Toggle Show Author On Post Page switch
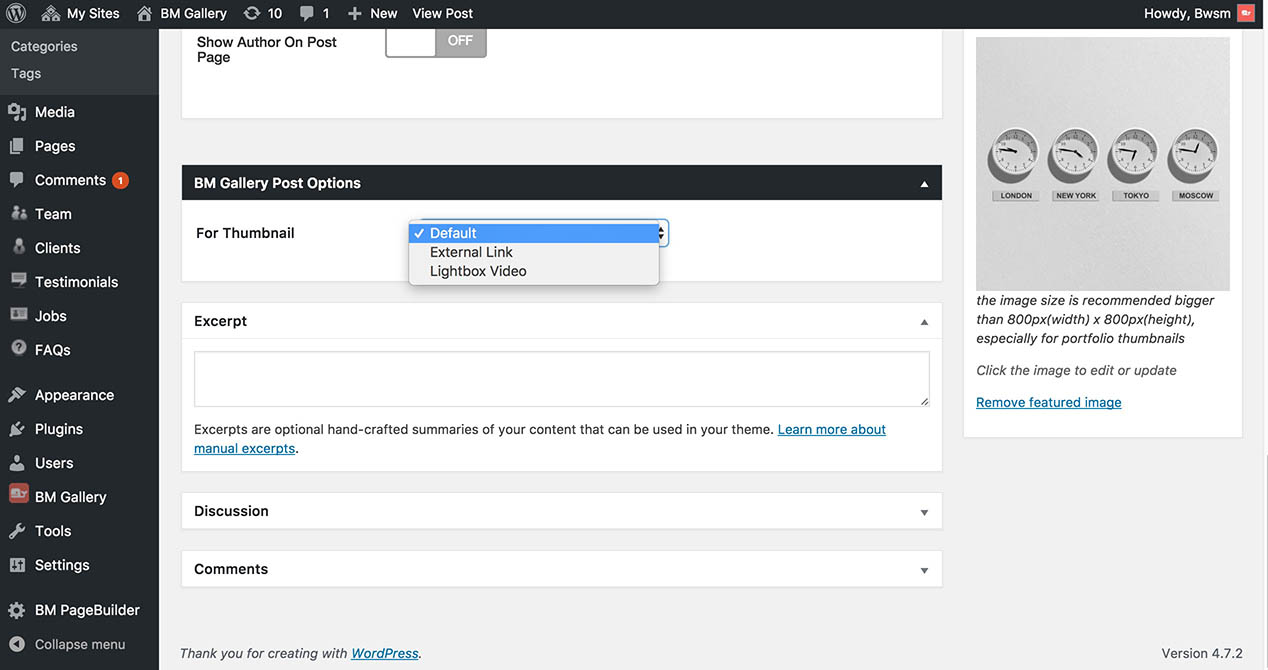This screenshot has width=1268, height=670. (x=436, y=41)
